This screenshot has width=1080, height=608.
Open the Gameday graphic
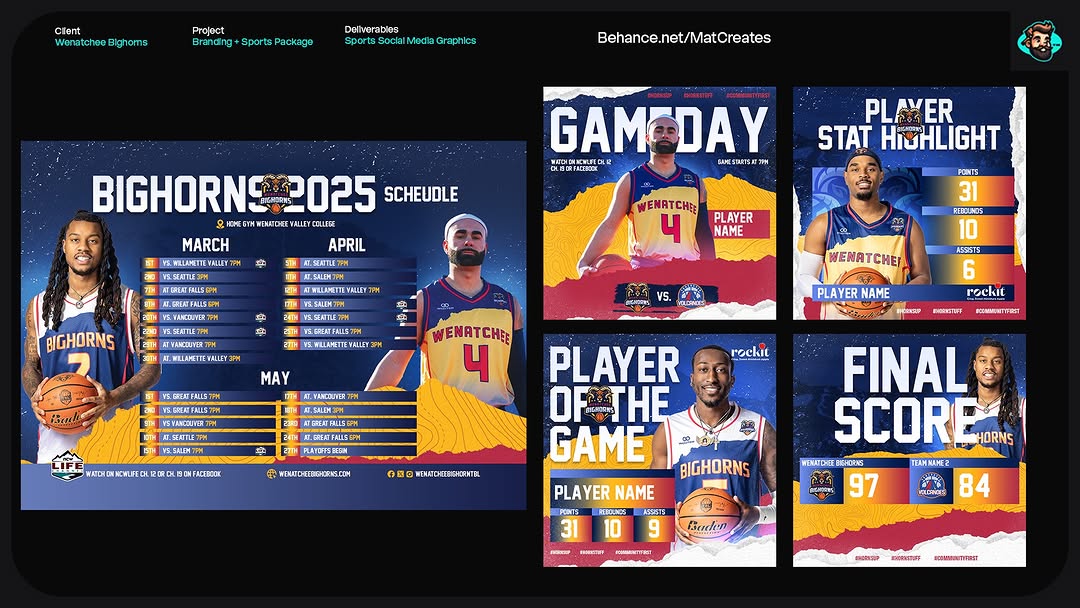pos(660,203)
